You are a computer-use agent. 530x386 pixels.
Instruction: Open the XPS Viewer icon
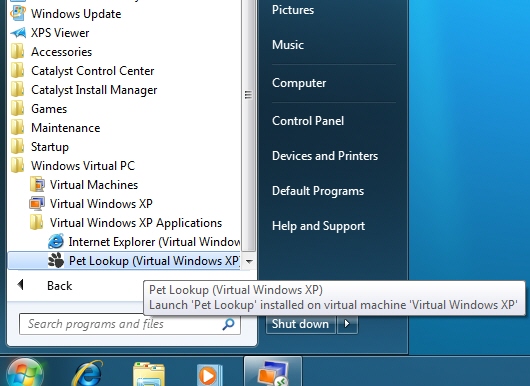pos(18,33)
